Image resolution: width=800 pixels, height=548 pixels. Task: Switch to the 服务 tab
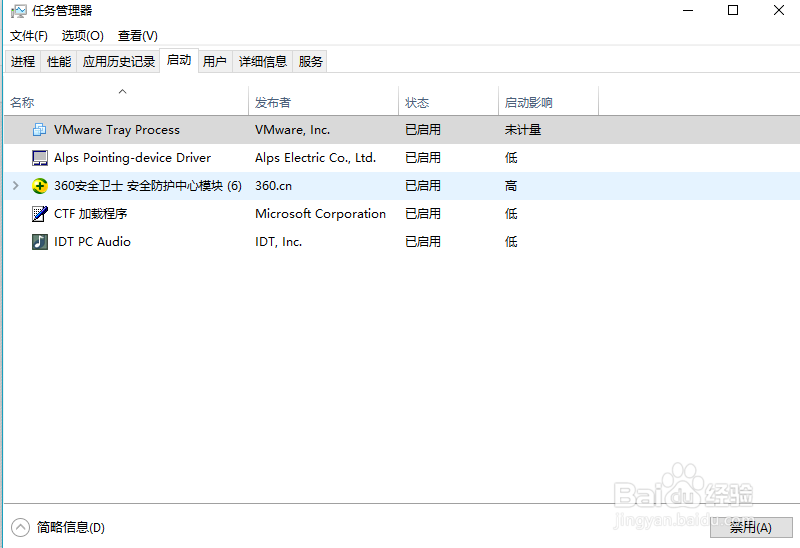(x=311, y=62)
